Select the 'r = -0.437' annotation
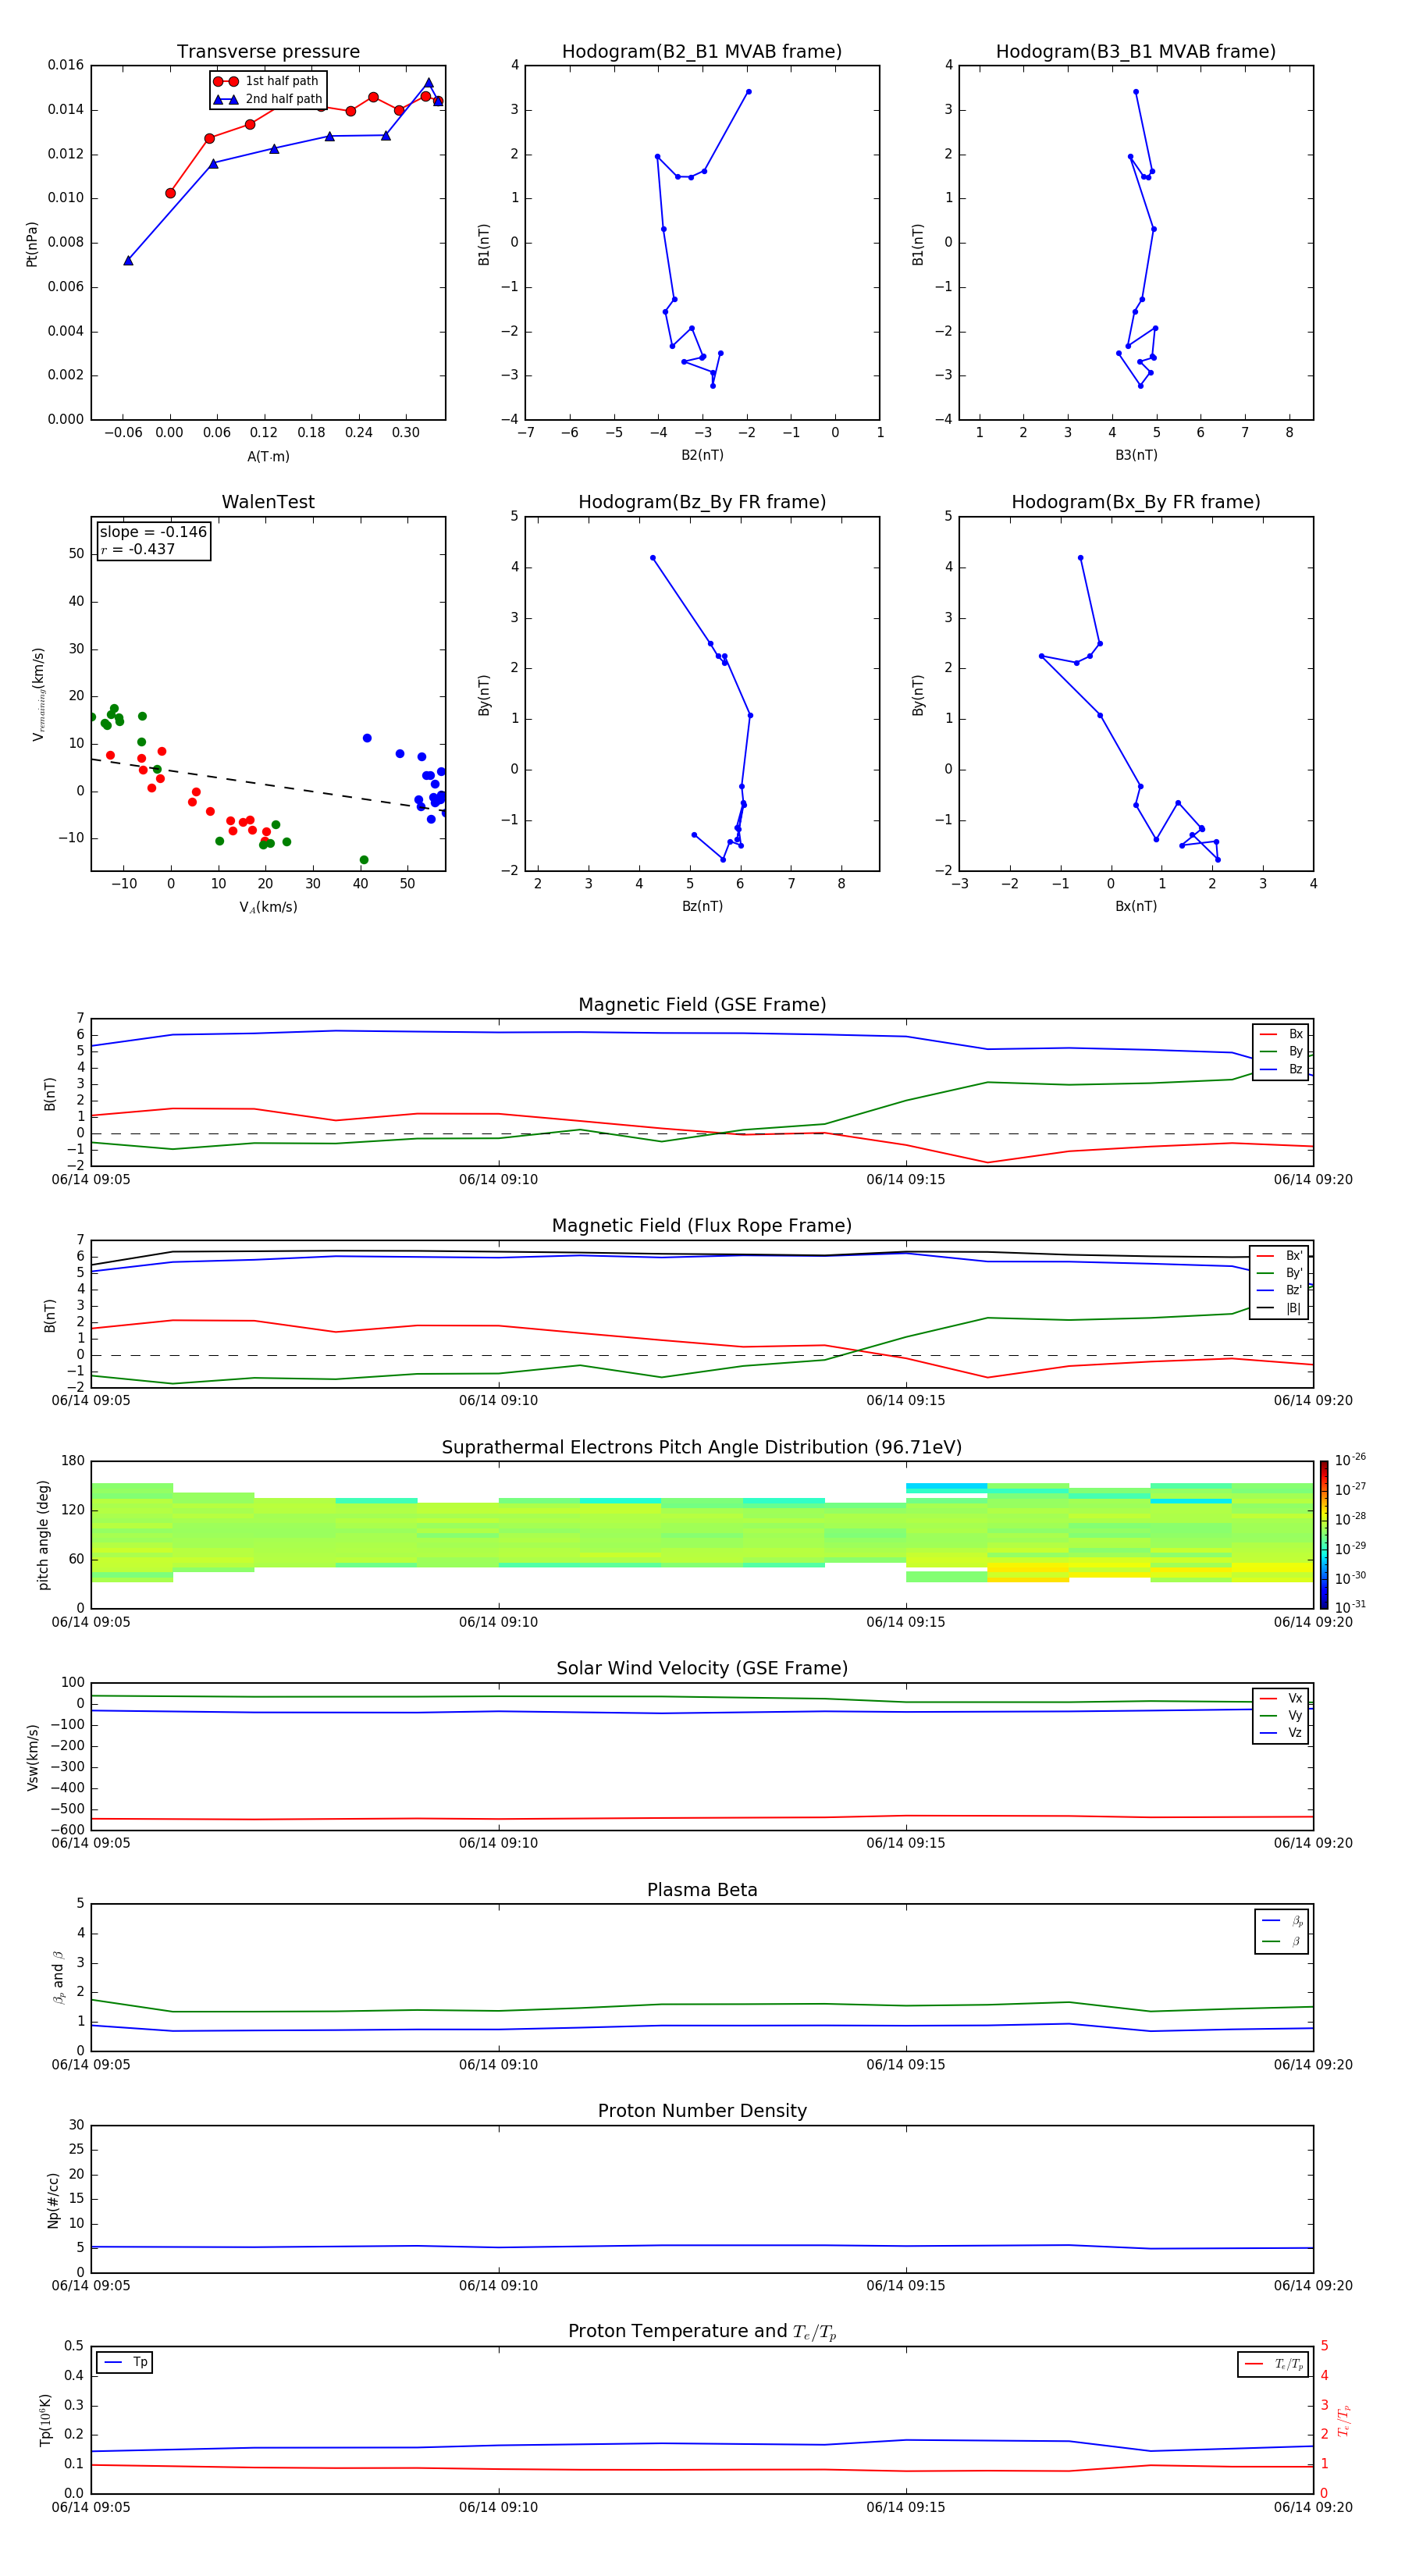 click(138, 549)
